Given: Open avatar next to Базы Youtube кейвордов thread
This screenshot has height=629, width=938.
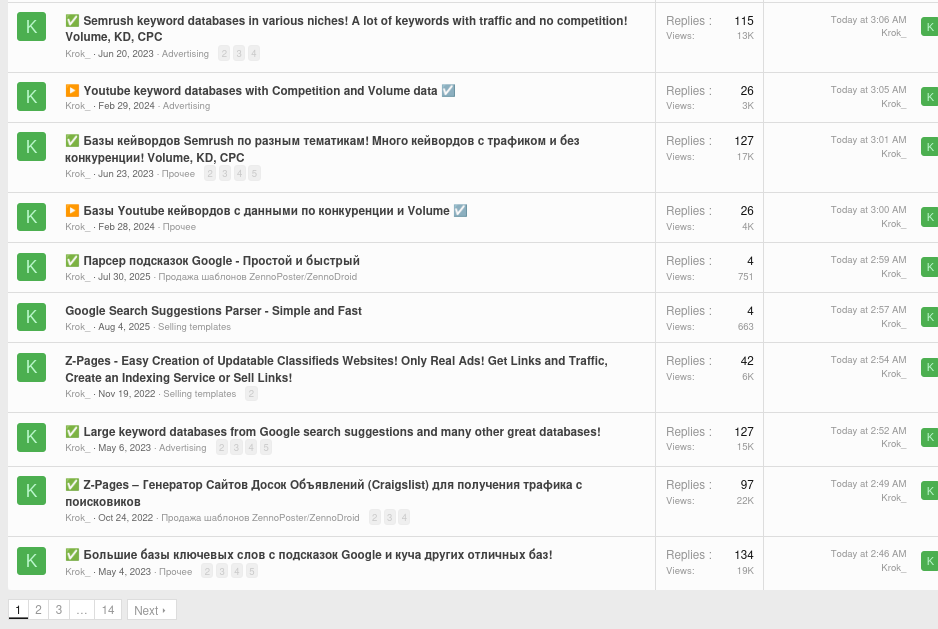Looking at the screenshot, I should (31, 217).
